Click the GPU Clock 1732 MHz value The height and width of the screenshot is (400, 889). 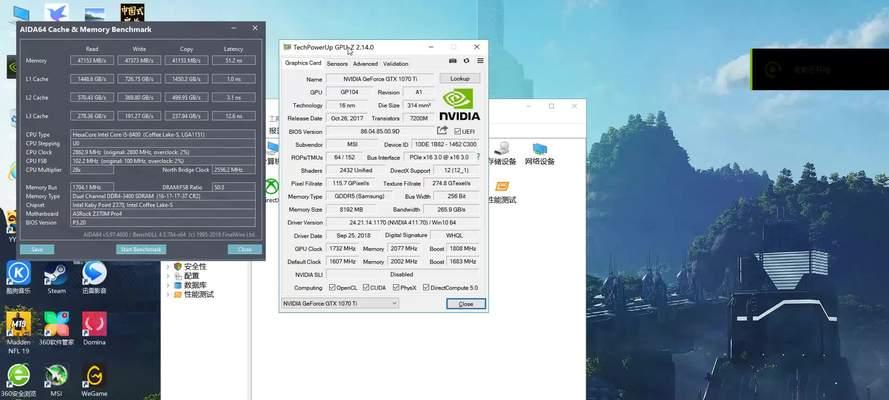342,249
